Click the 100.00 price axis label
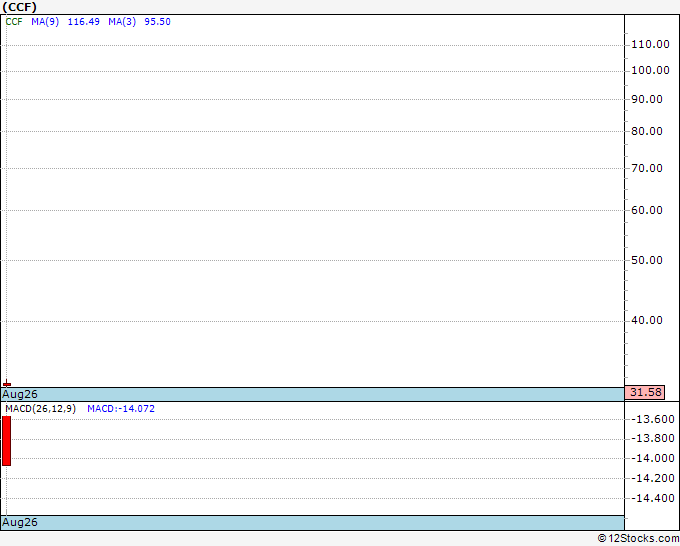Viewport: 680px width, 546px height. [650, 70]
